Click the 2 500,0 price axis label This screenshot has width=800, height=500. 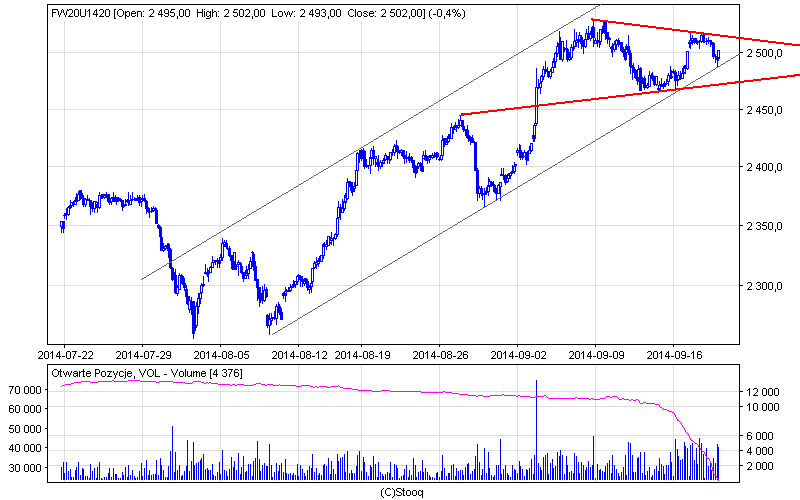764,53
